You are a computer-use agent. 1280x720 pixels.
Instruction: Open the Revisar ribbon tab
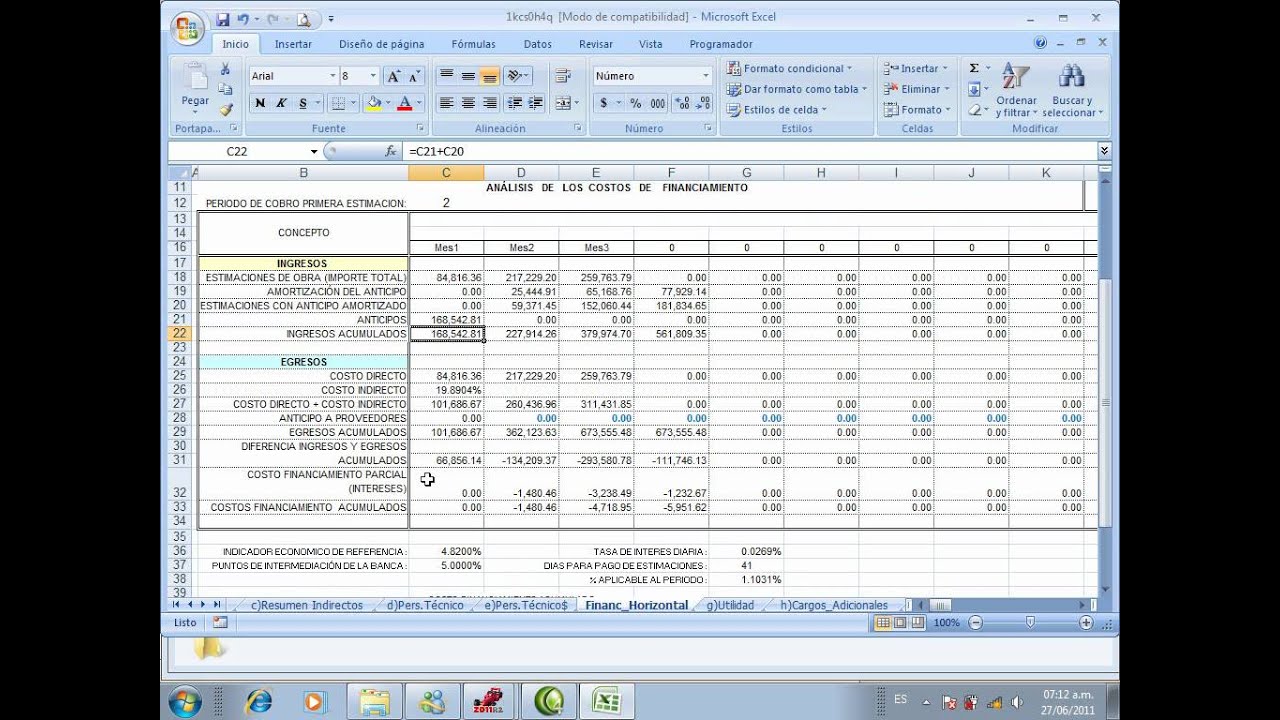[x=596, y=44]
